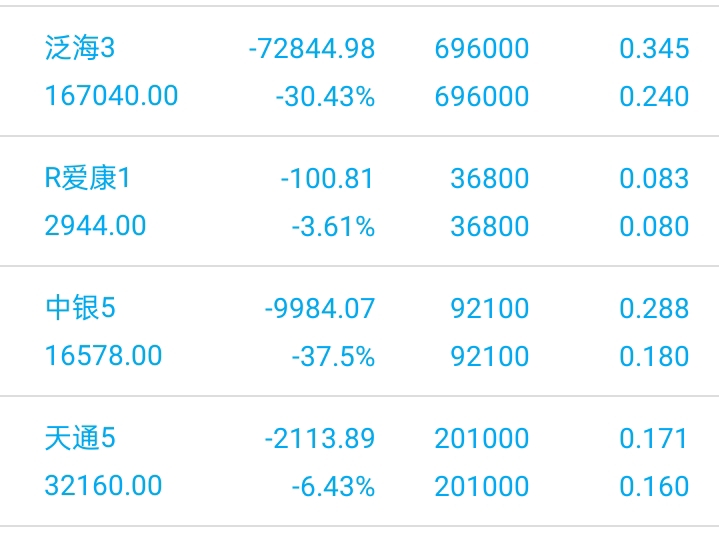Click 天通5 current price 0.160
This screenshot has height=535, width=719.
(654, 486)
